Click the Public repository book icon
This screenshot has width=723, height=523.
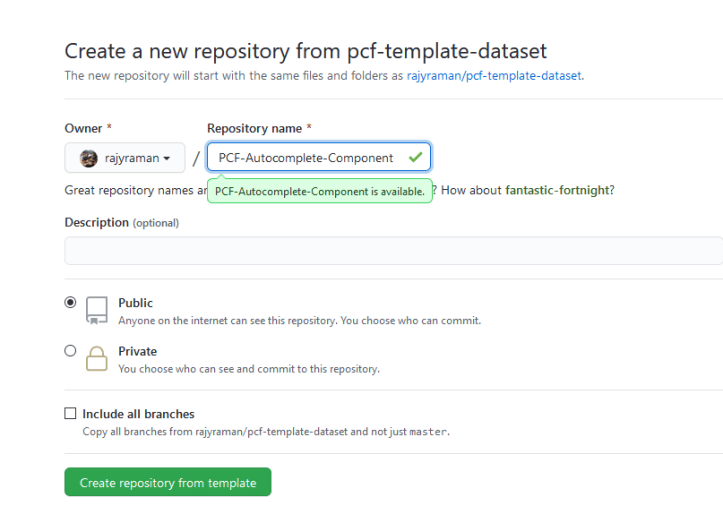[96, 310]
